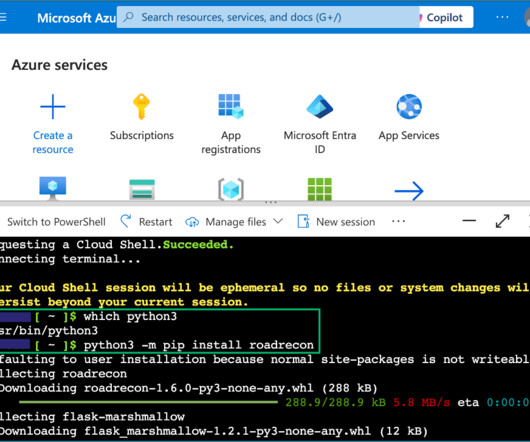Minimize the Cloud Shell panel
The width and height of the screenshot is (530, 442).
point(469,221)
